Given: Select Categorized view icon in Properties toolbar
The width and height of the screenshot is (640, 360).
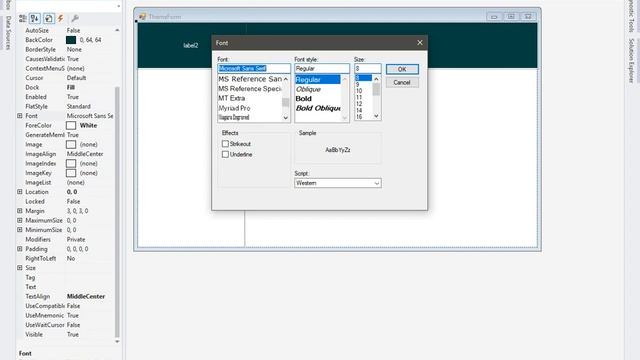Looking at the screenshot, I should point(23,18).
